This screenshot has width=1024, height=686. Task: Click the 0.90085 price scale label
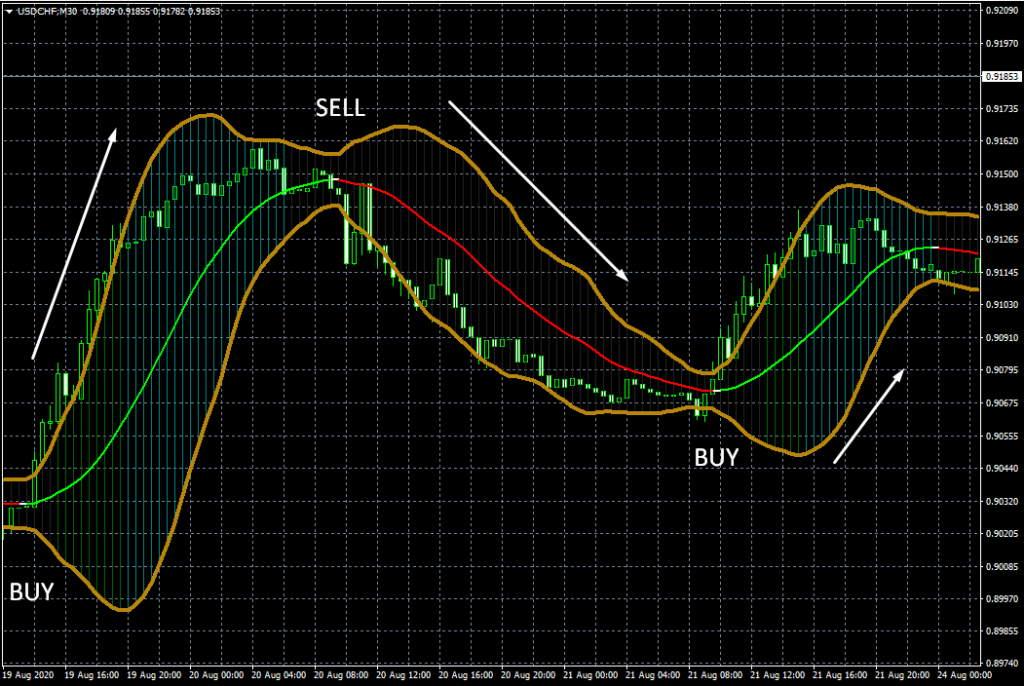tap(1000, 567)
